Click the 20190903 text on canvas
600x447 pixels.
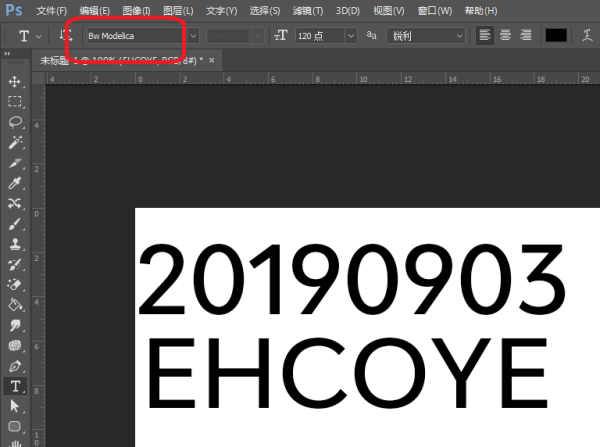pyautogui.click(x=352, y=279)
